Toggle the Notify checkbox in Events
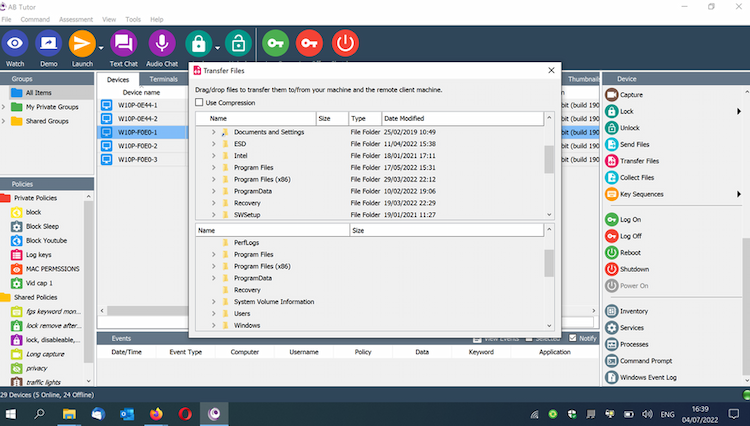This screenshot has width=750, height=426. (x=572, y=339)
